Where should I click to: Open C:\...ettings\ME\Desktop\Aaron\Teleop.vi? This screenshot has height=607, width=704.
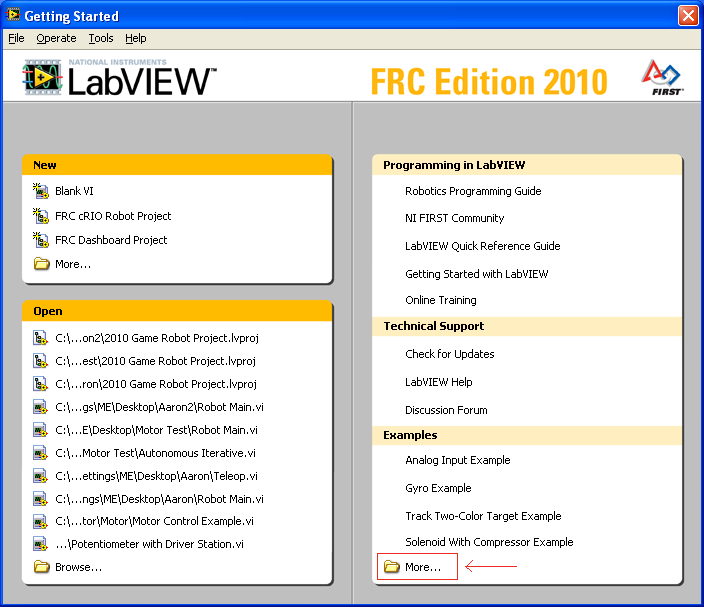point(156,476)
